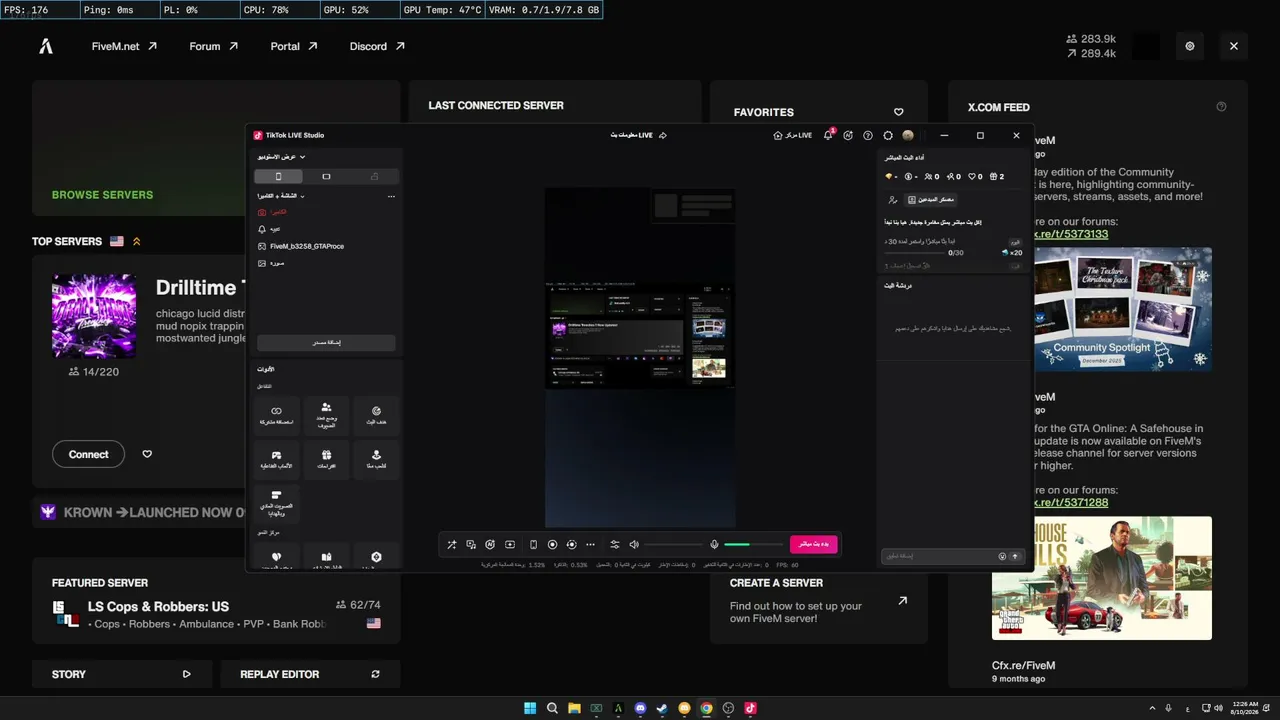The width and height of the screenshot is (1280, 720).
Task: Click the stream preview canvas
Action: click(x=640, y=357)
